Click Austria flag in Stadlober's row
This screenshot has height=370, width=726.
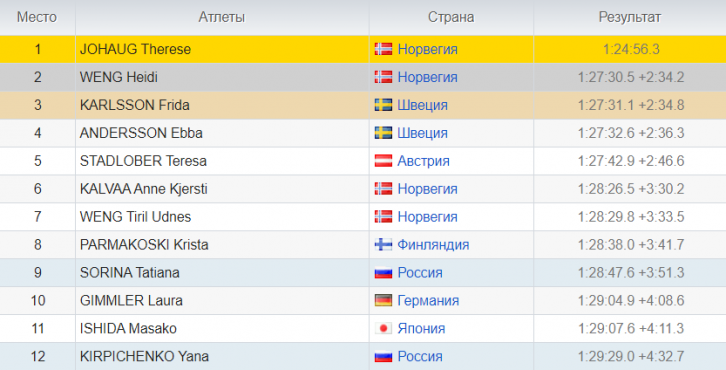(383, 161)
